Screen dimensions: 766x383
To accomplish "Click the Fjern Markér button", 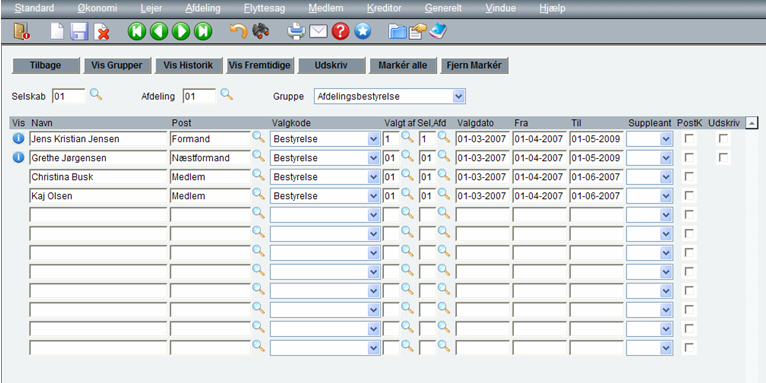I will click(x=474, y=65).
